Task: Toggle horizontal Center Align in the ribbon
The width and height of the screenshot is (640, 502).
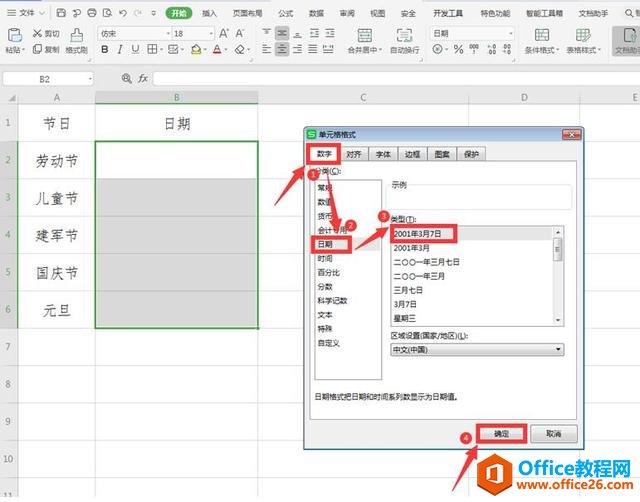Action: click(282, 49)
